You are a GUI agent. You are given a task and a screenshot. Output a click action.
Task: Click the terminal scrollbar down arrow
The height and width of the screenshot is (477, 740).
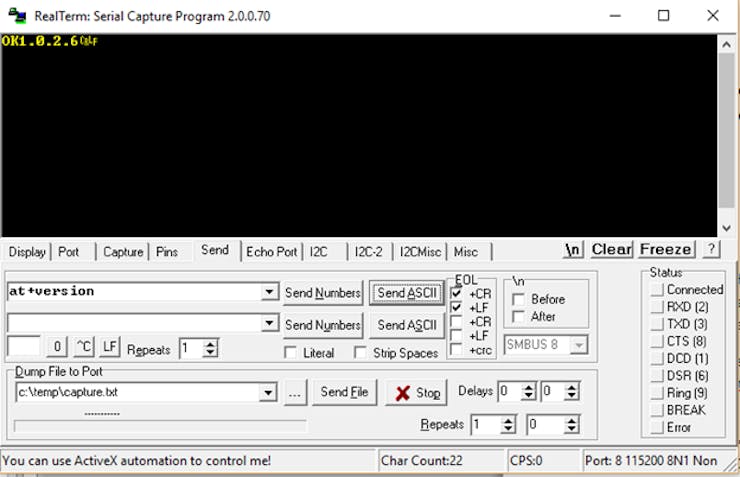pyautogui.click(x=726, y=228)
